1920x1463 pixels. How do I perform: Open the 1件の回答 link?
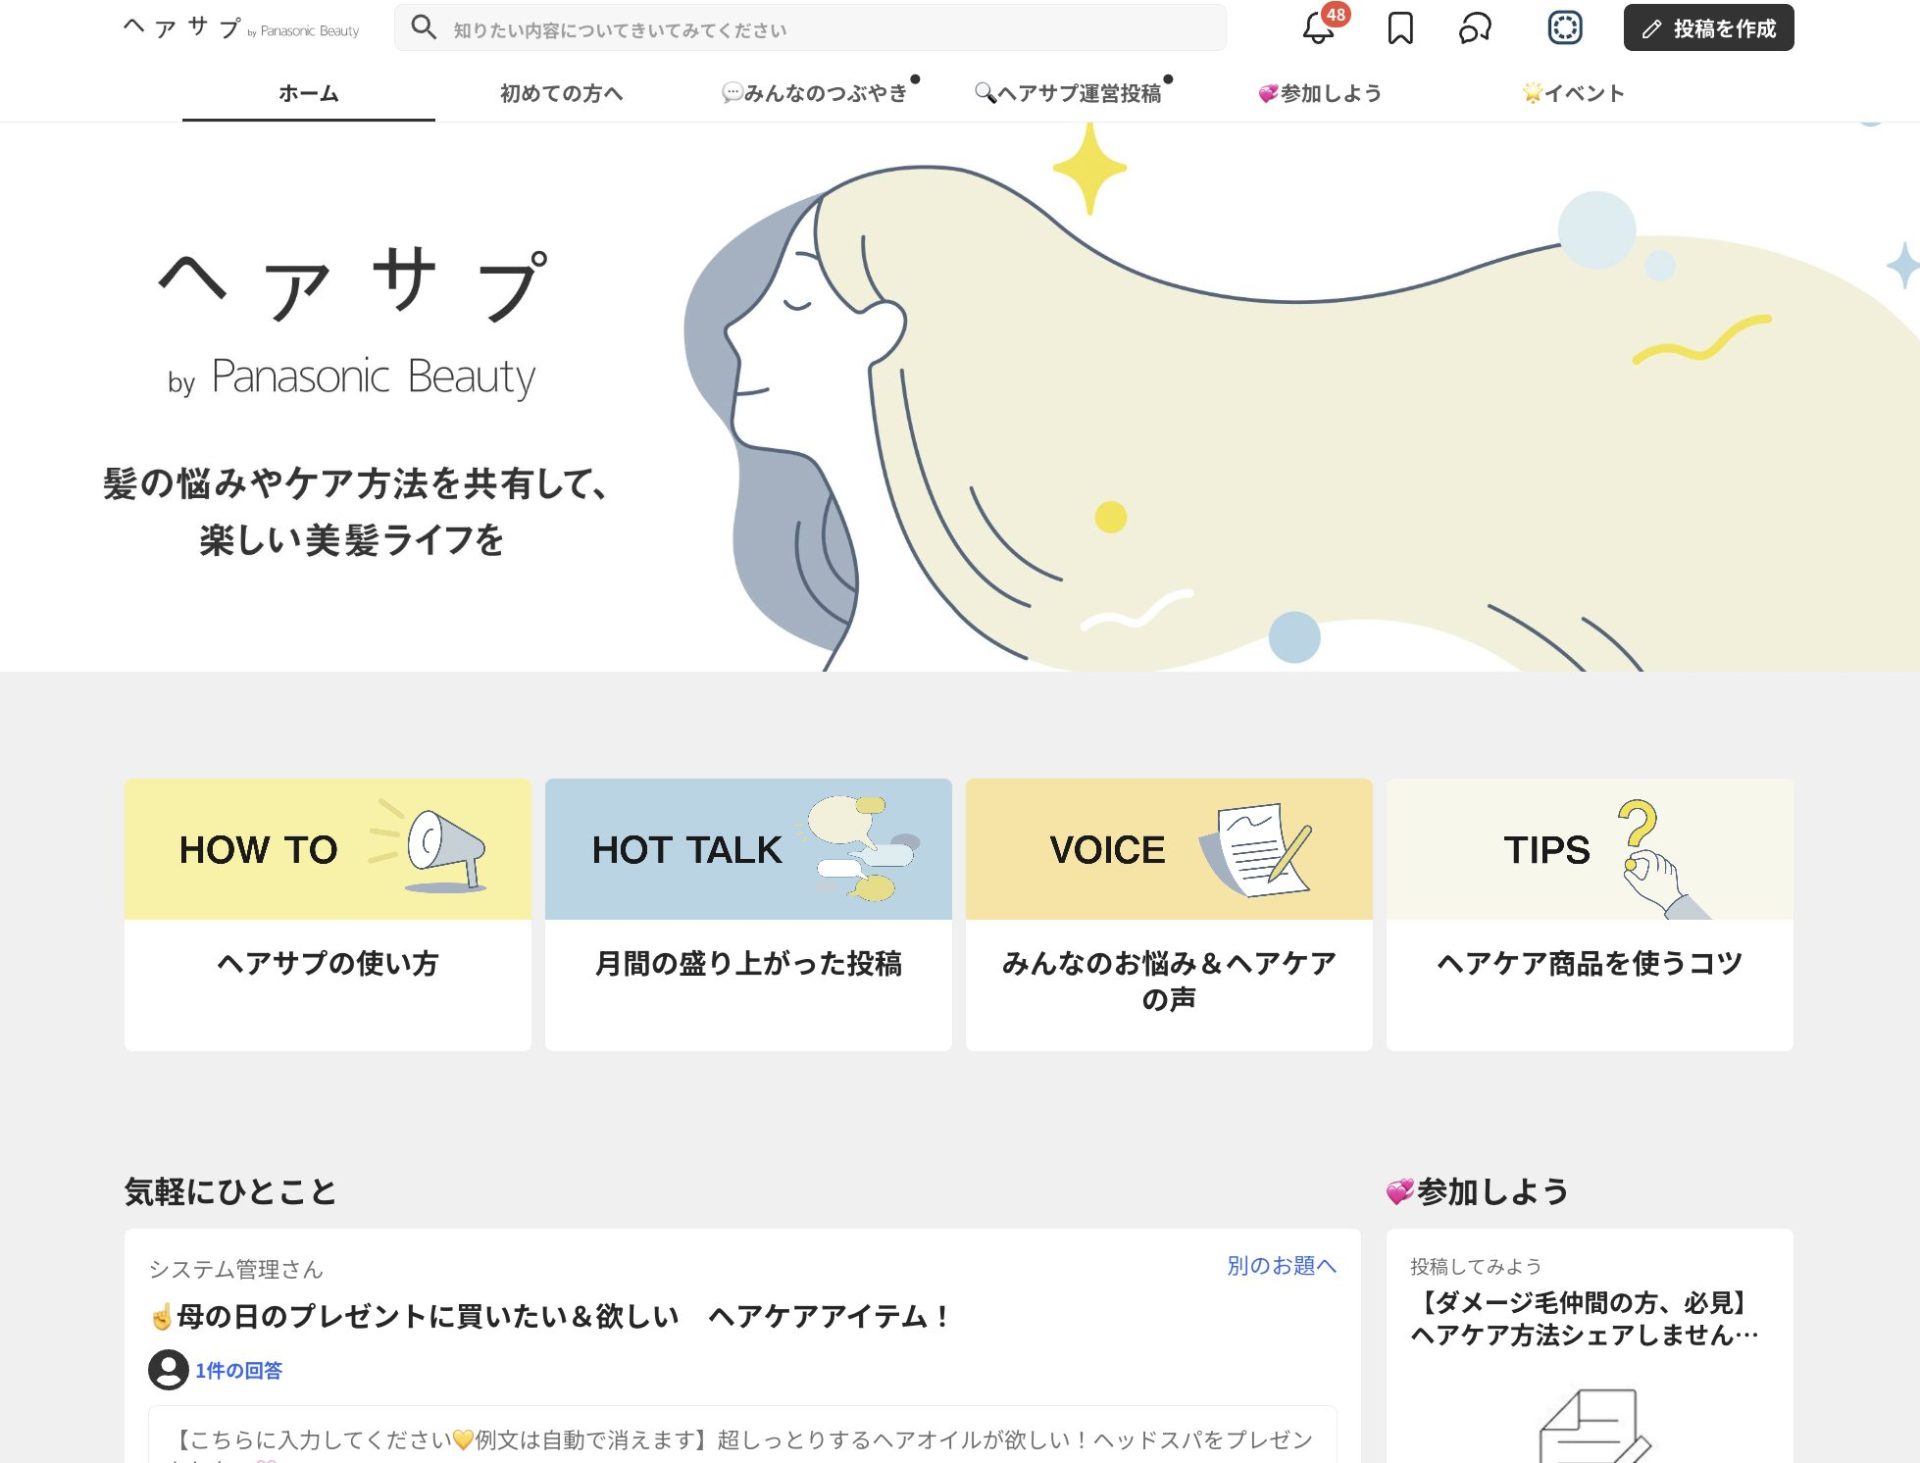point(238,1370)
